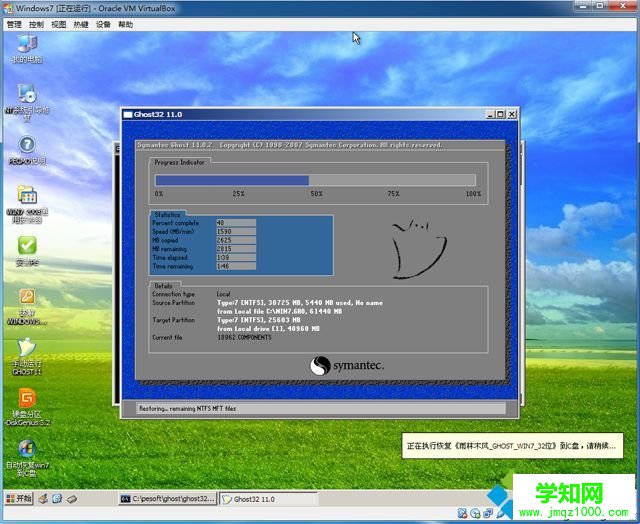This screenshot has height=524, width=640.
Task: Click the VirtualBox network status icon
Action: click(x=488, y=513)
